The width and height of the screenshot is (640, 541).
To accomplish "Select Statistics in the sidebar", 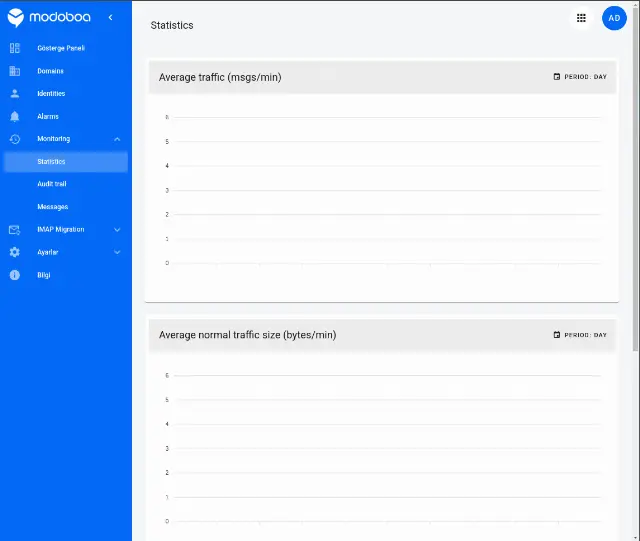I will tap(66, 162).
